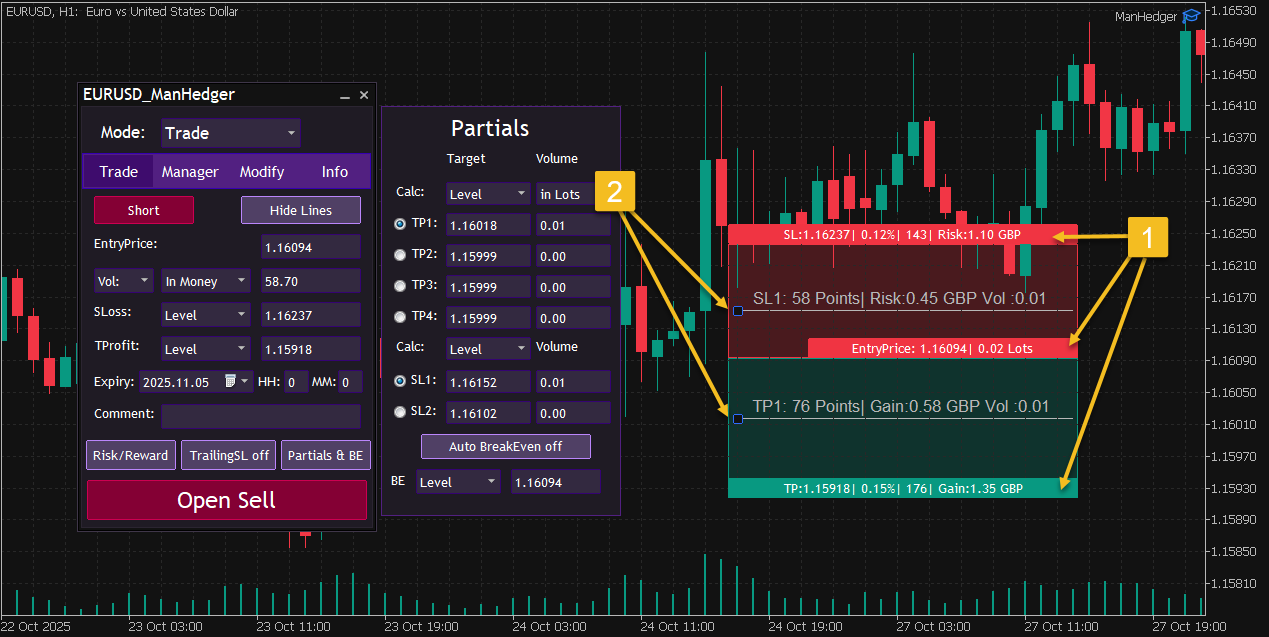Click the Partials & BE button
Screen dimensions: 1269x637
point(325,454)
